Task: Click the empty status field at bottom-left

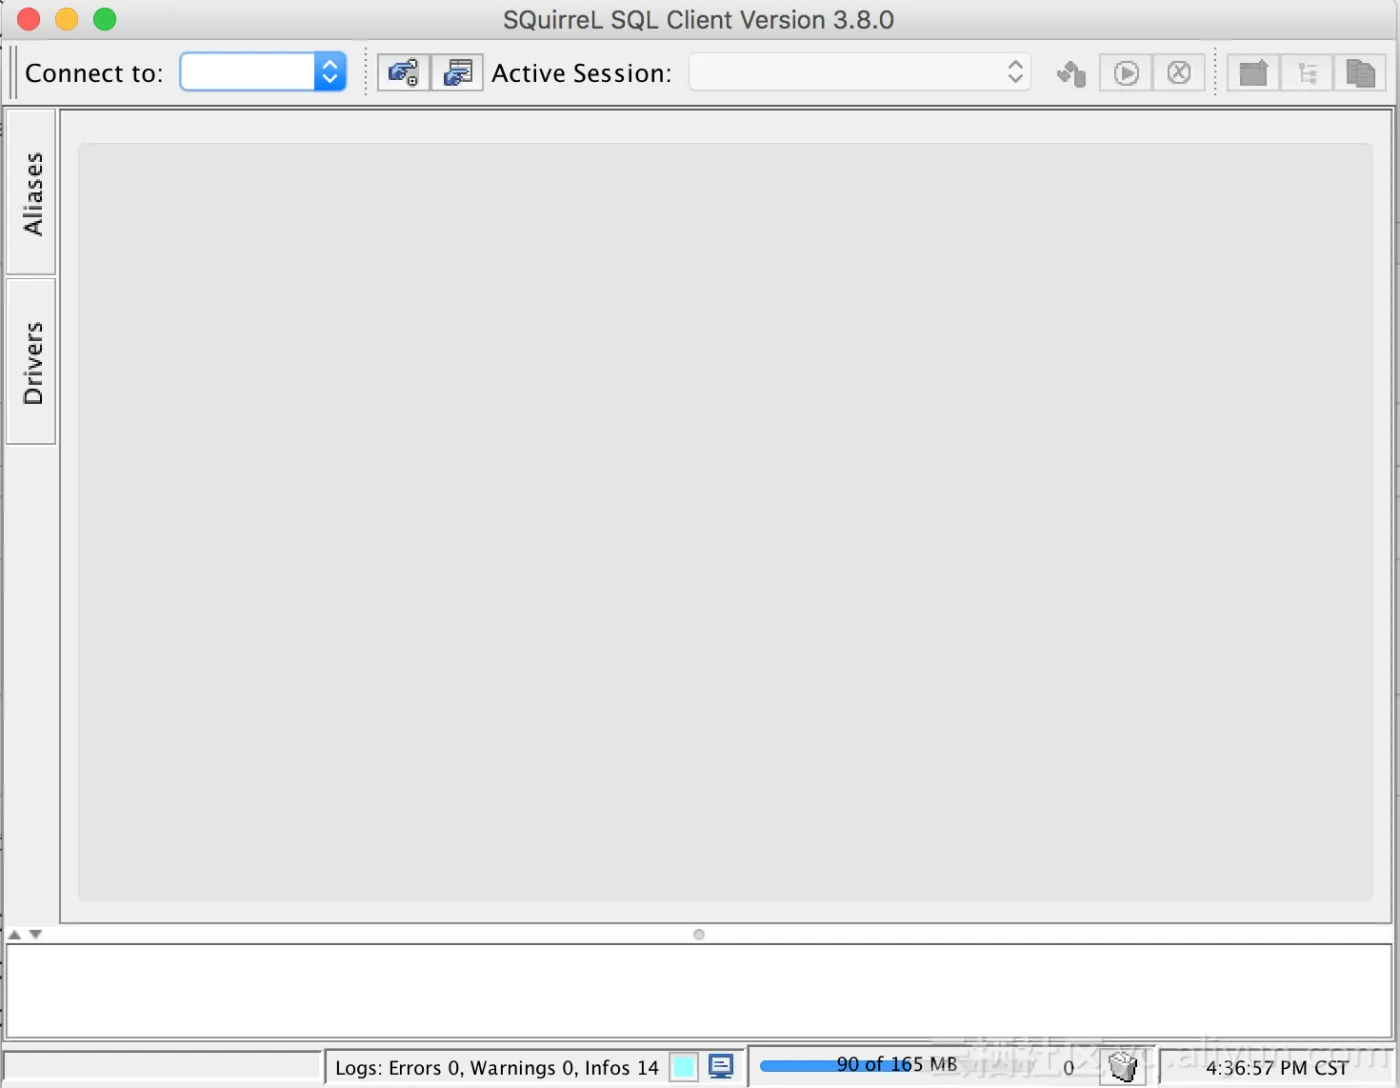Action: click(x=162, y=1066)
